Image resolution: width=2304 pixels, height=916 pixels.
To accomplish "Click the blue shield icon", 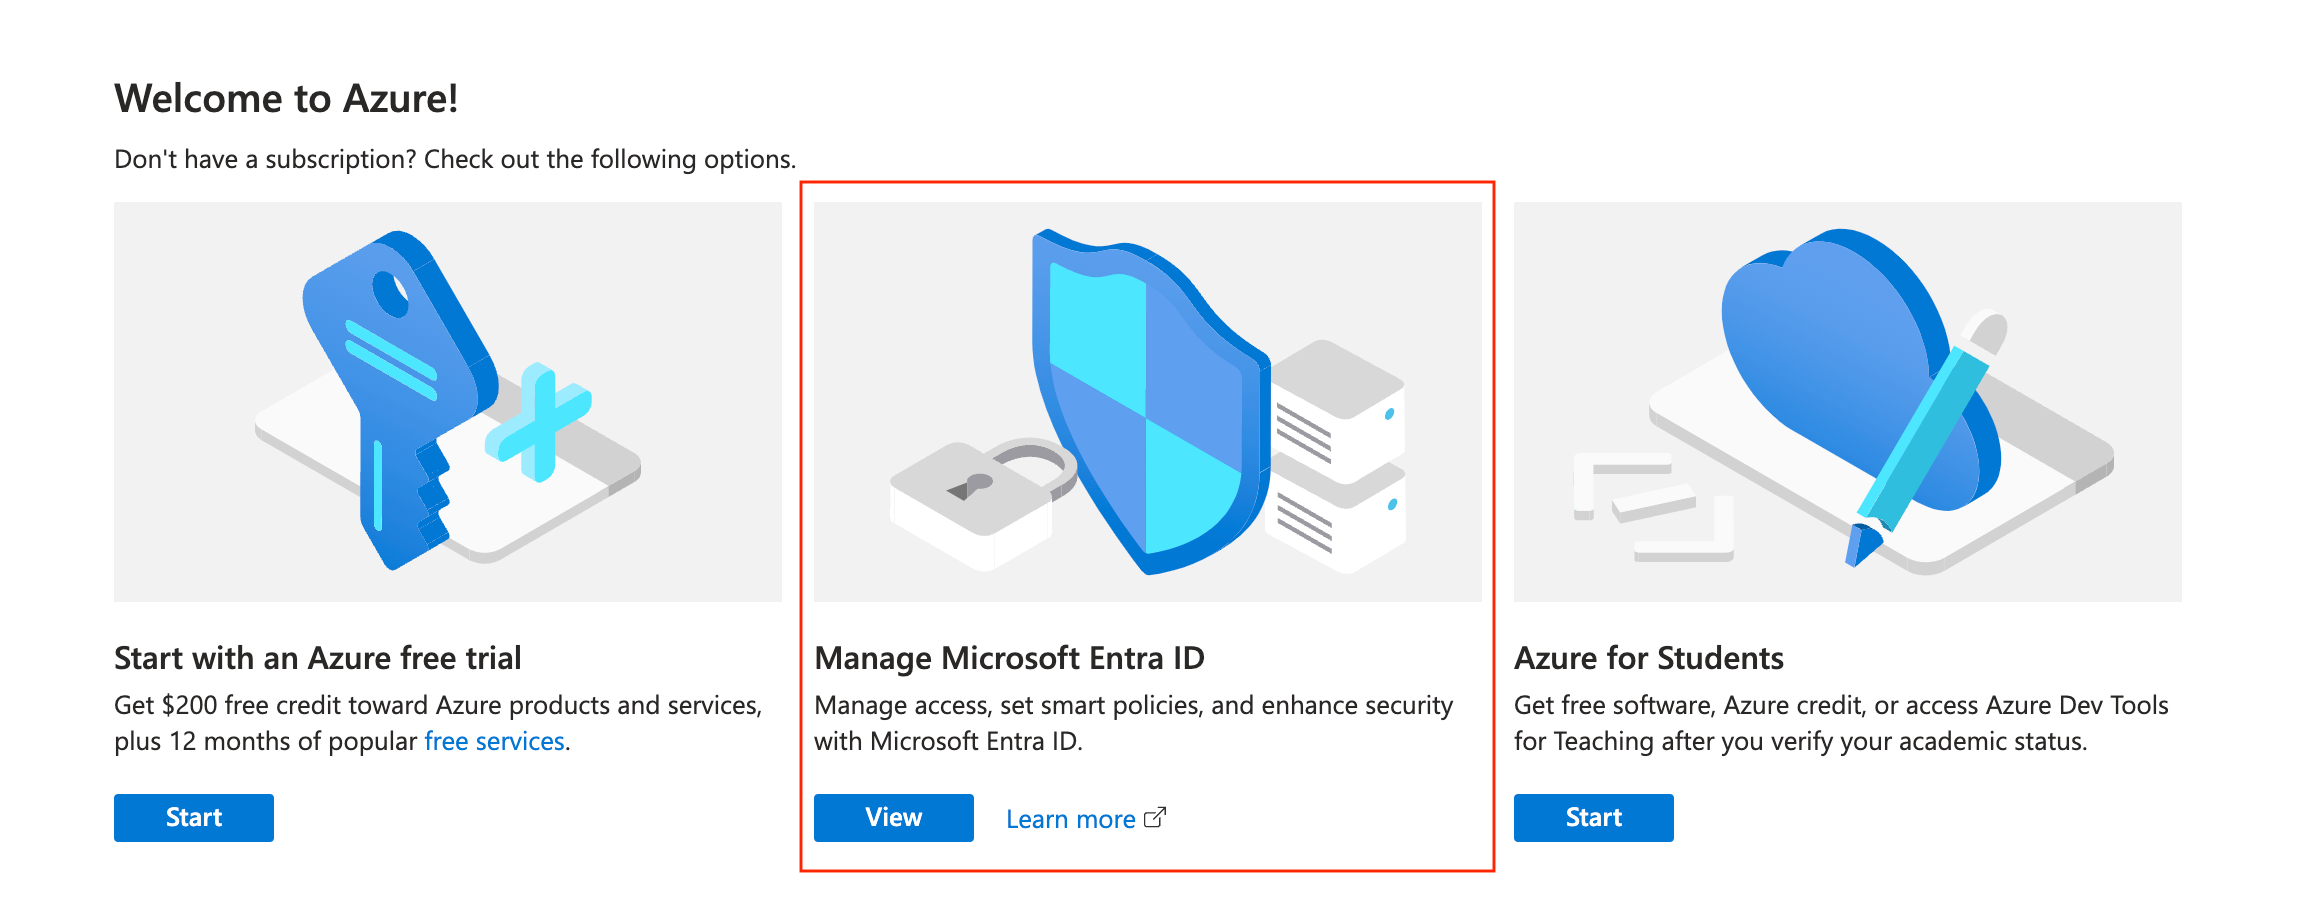I will click(1145, 400).
